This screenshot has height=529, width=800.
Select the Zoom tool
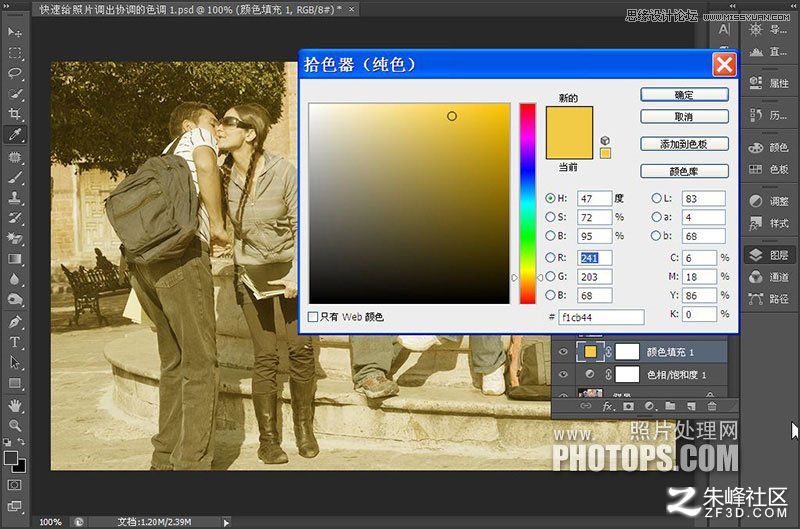coord(15,425)
